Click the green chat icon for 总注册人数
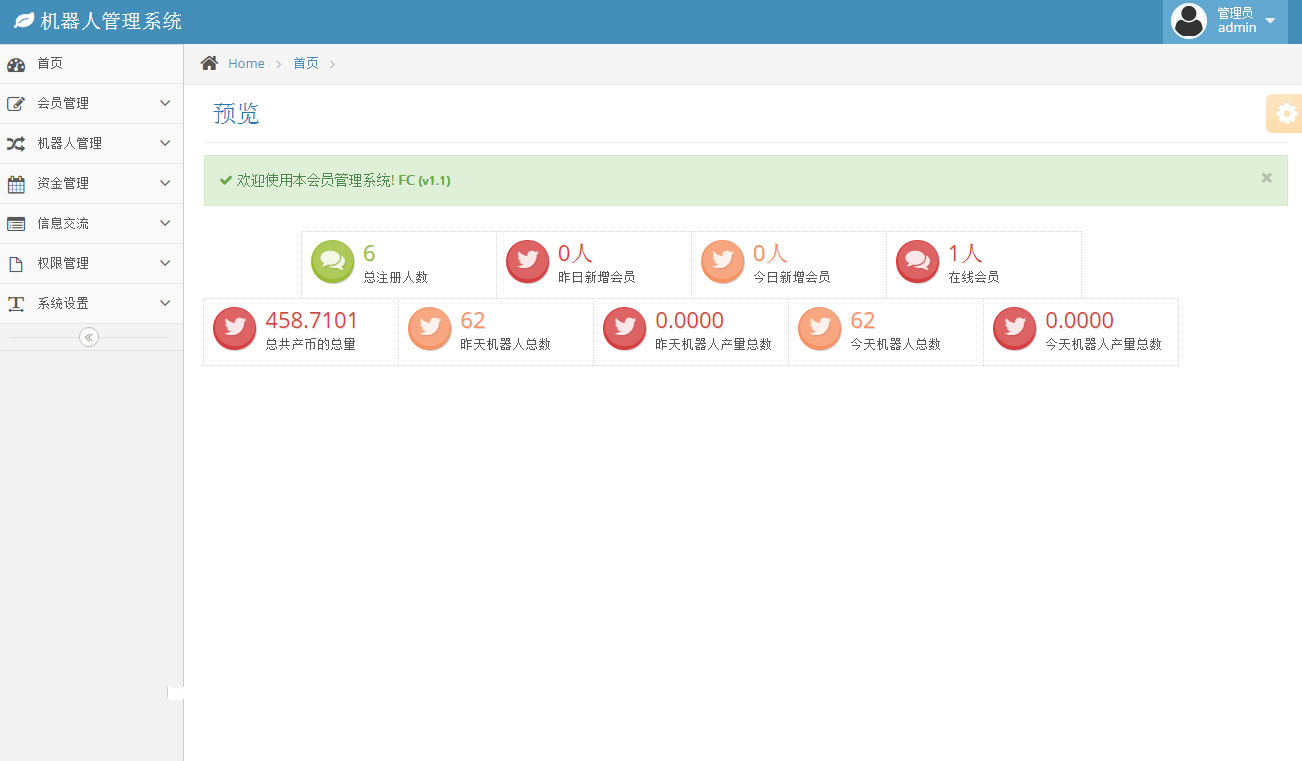1302x761 pixels. (332, 262)
